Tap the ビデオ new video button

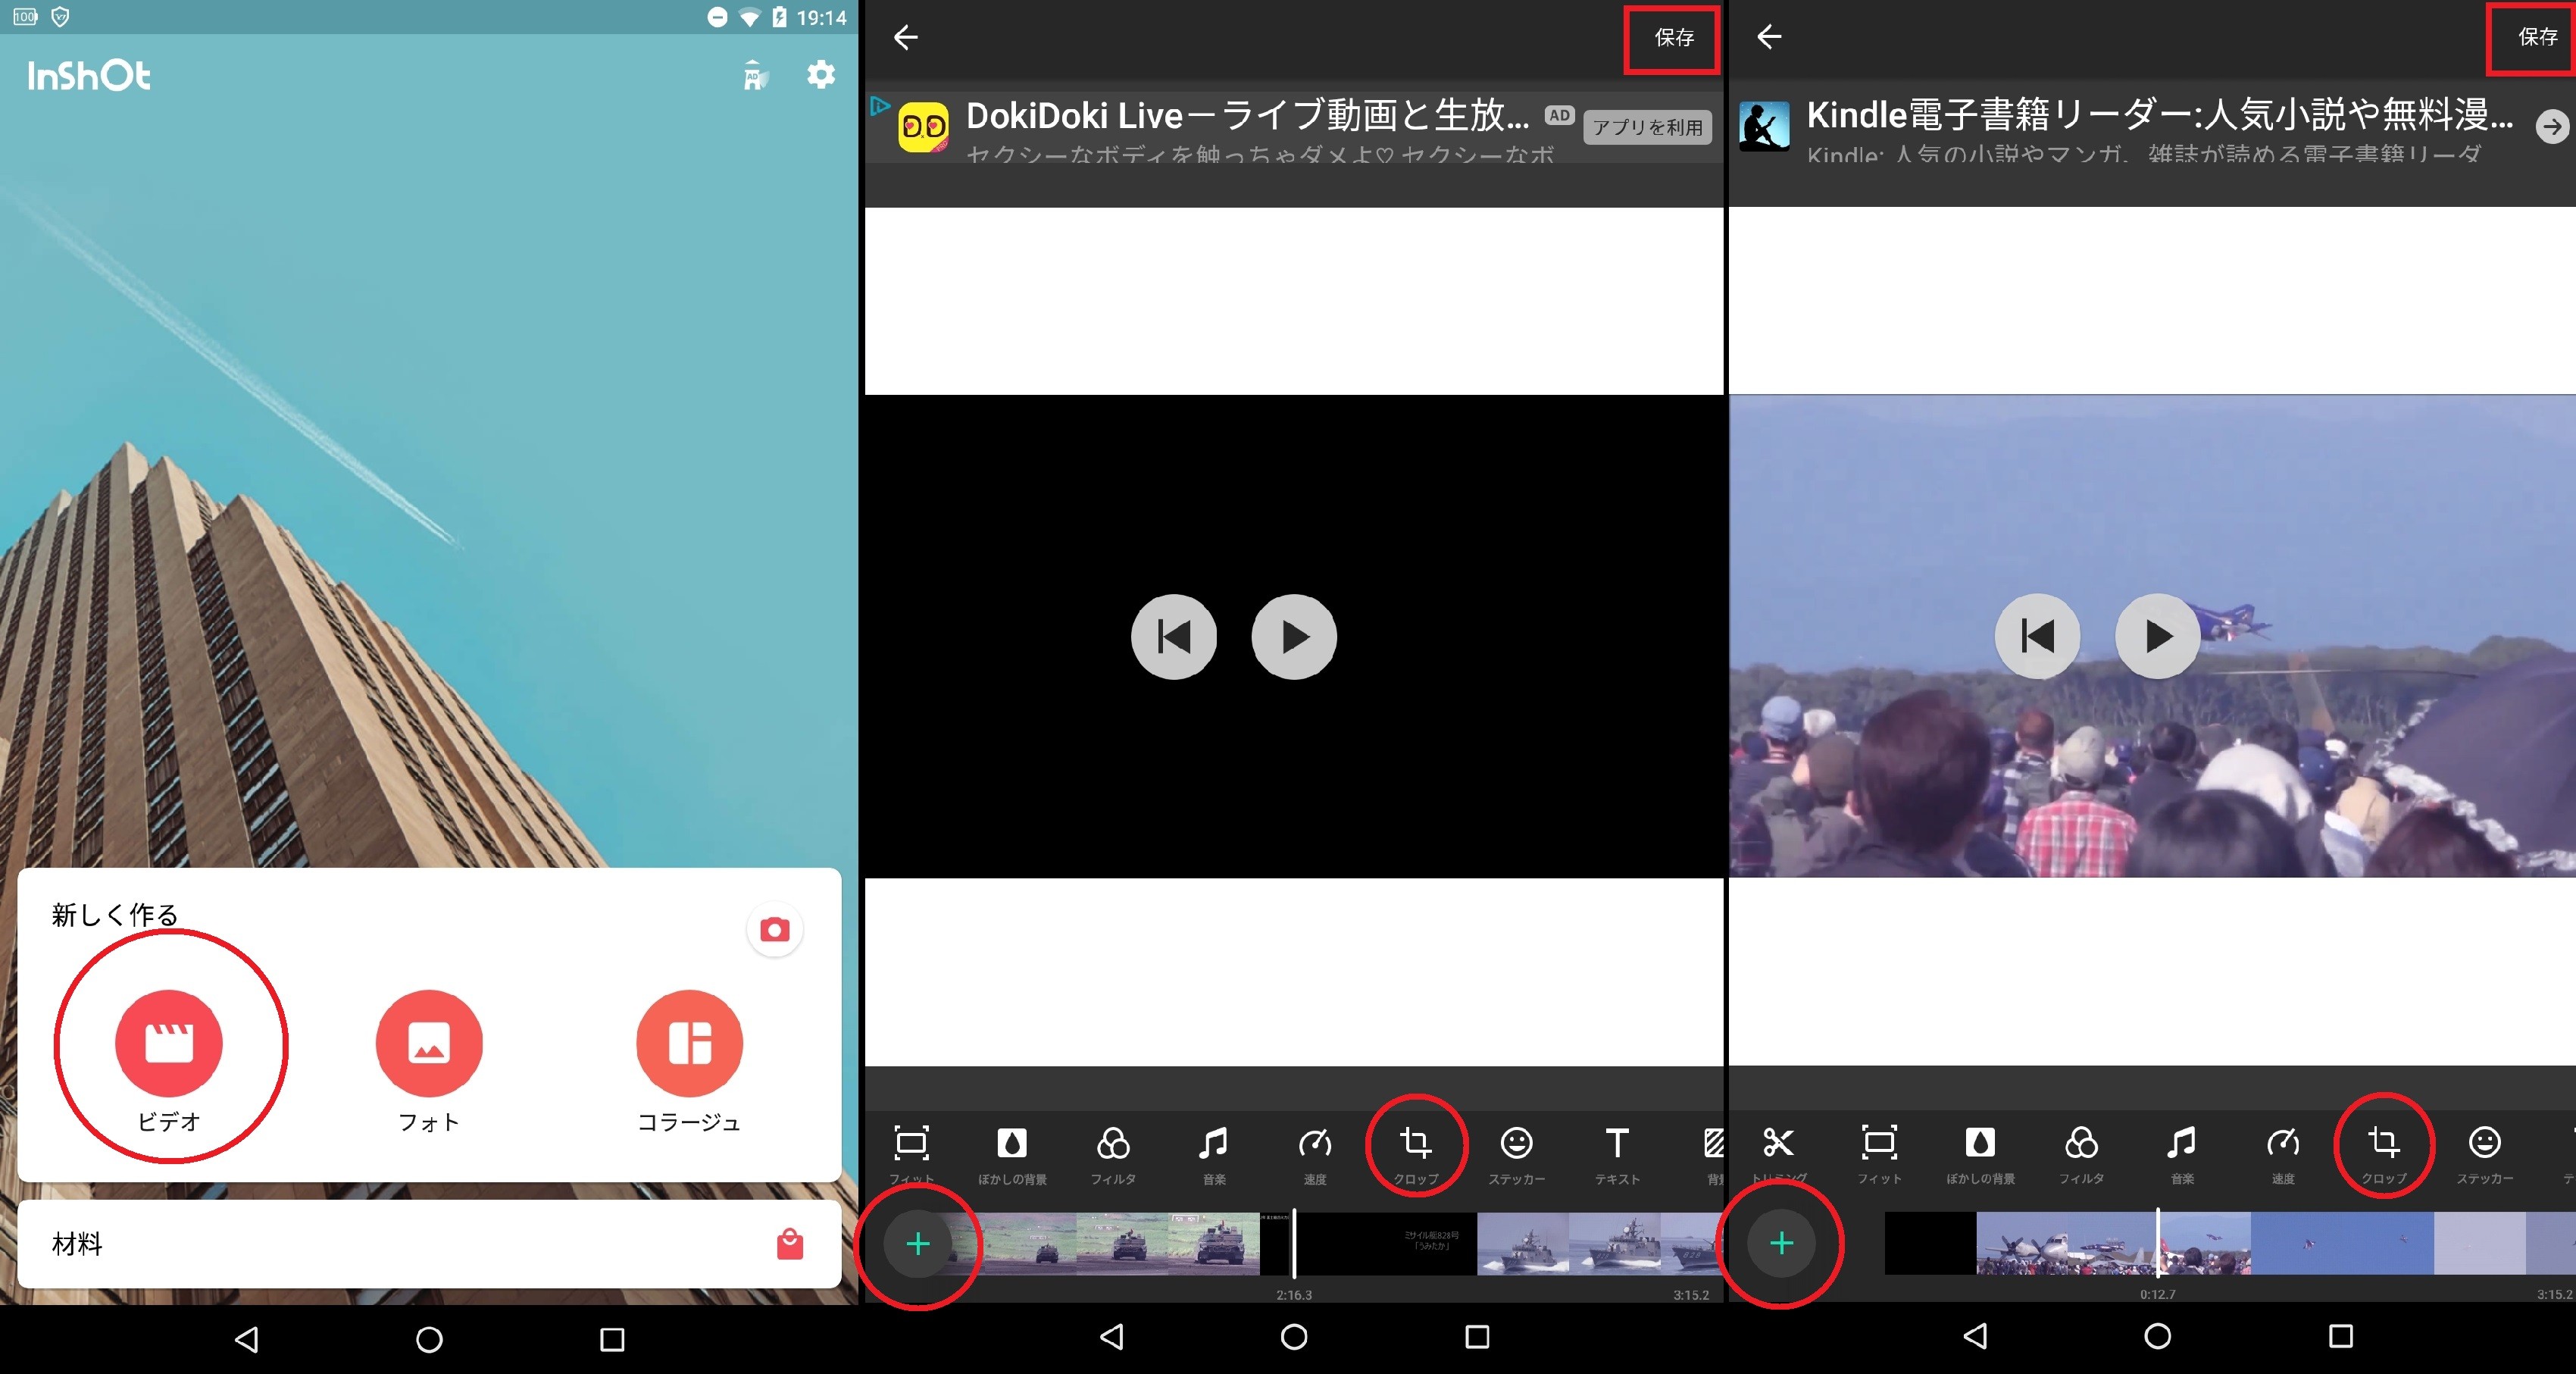(x=168, y=1043)
